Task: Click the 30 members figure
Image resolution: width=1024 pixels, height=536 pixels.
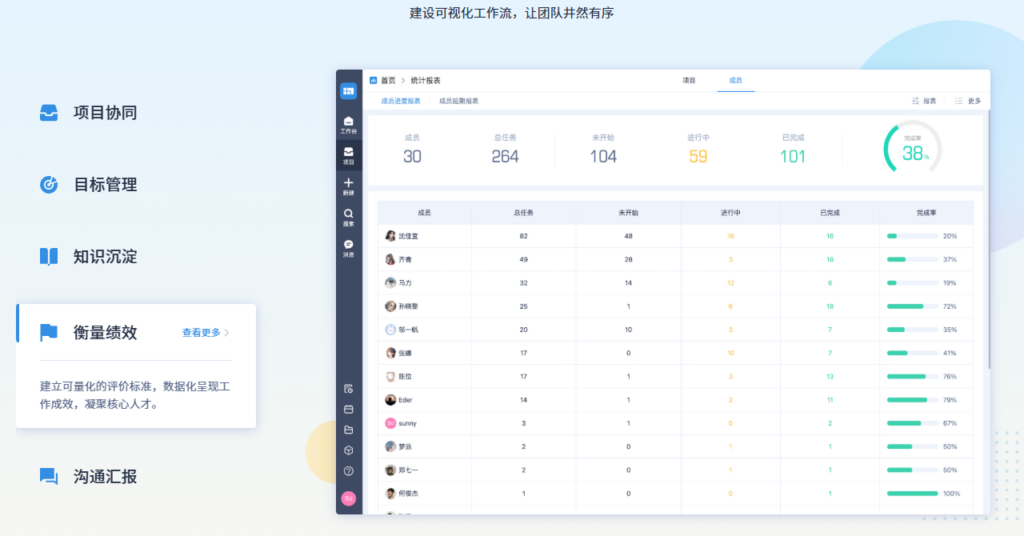Action: [x=412, y=157]
